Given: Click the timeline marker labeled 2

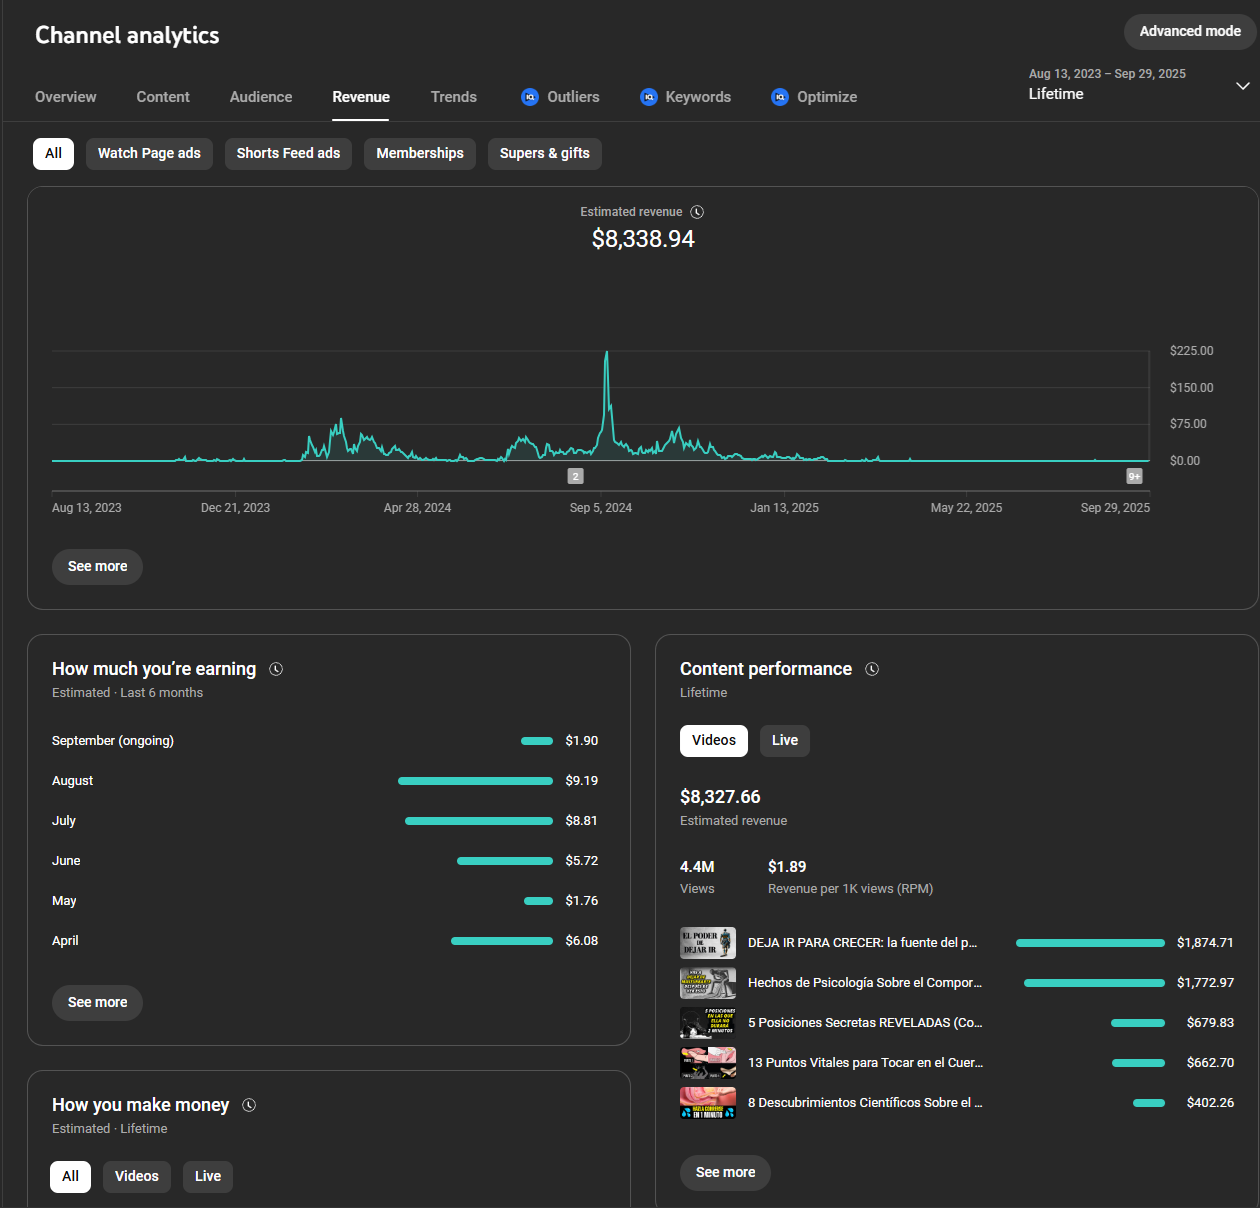Looking at the screenshot, I should (575, 477).
